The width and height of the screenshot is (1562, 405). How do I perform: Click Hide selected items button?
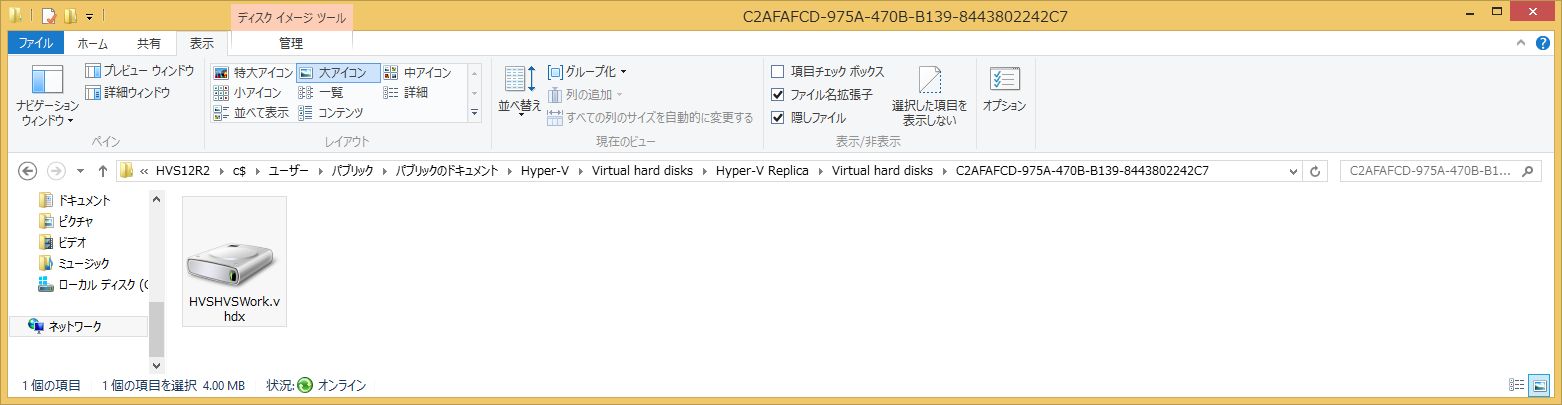(929, 96)
